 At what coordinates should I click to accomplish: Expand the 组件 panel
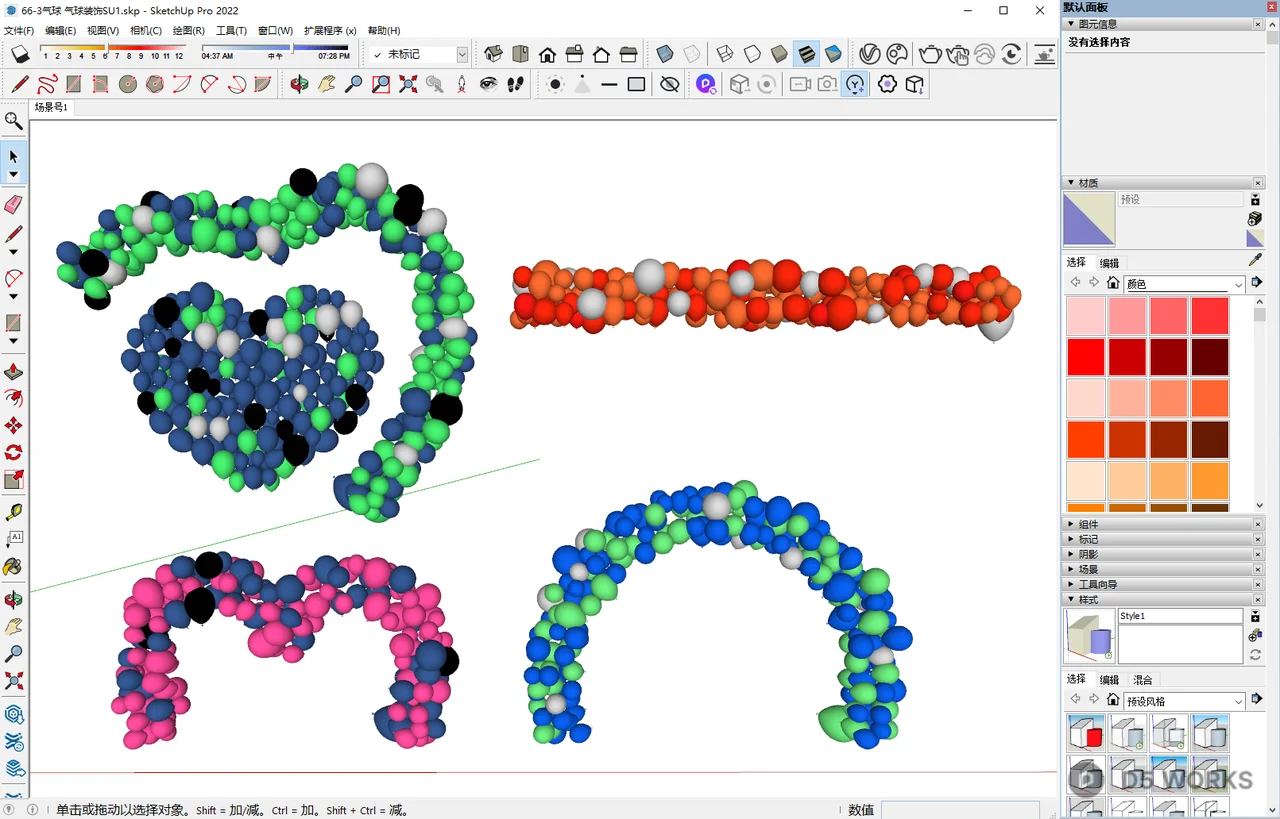[1160, 524]
